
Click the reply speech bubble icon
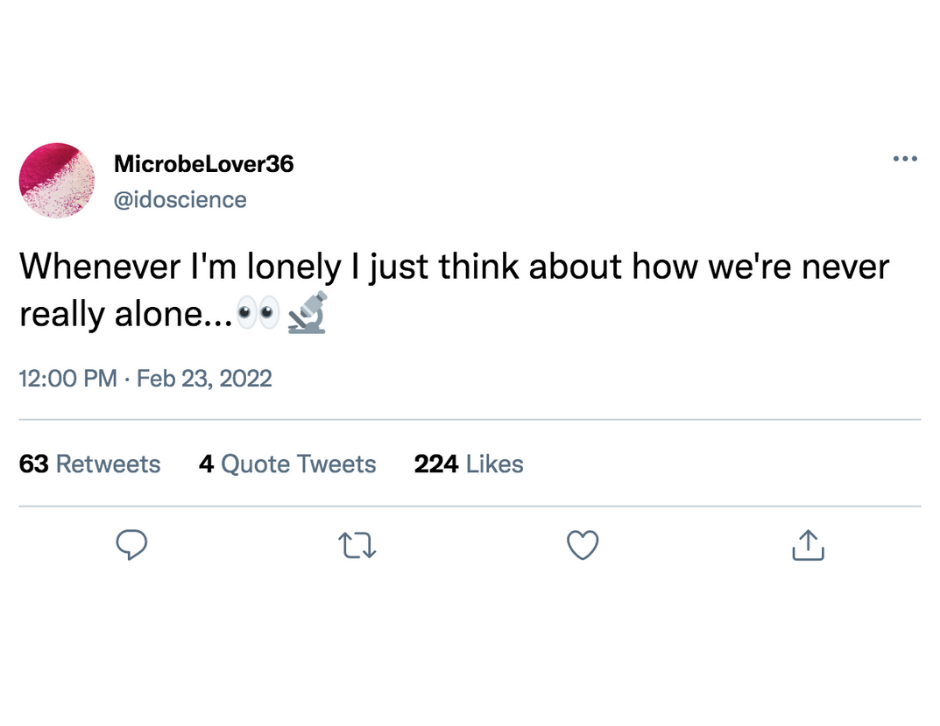[x=132, y=545]
